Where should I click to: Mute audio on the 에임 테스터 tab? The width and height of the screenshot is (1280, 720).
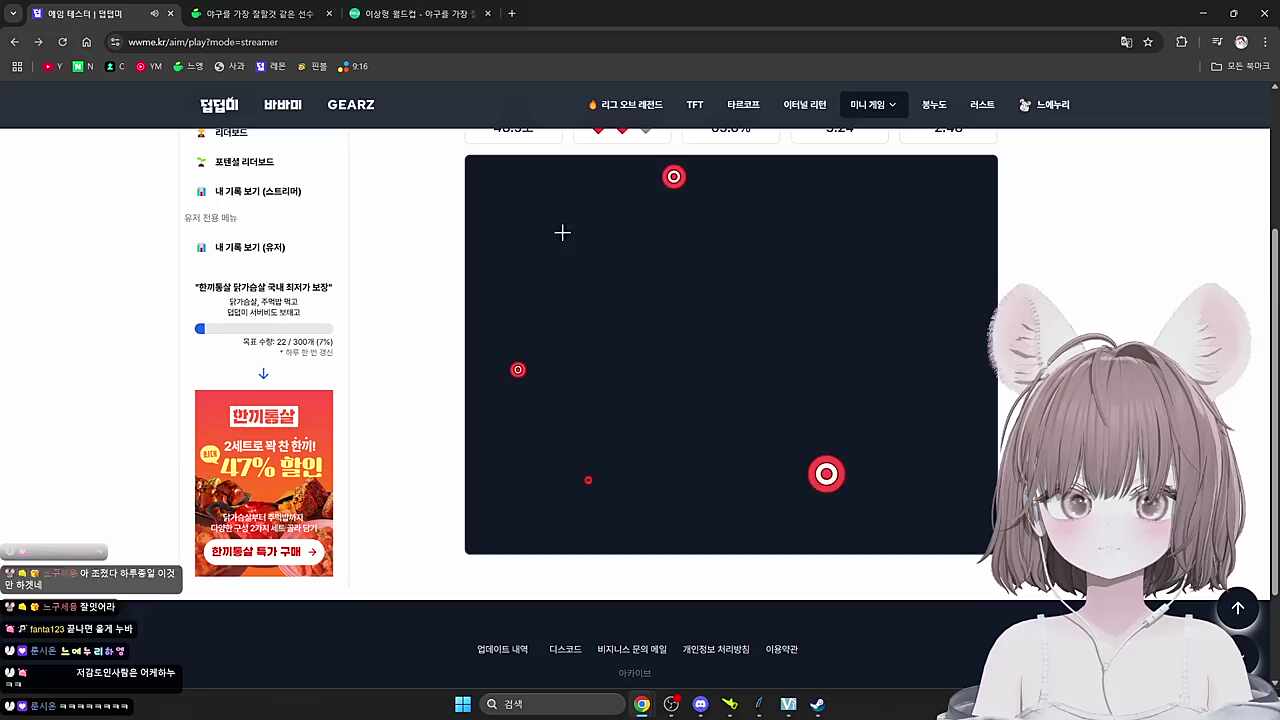pyautogui.click(x=154, y=14)
